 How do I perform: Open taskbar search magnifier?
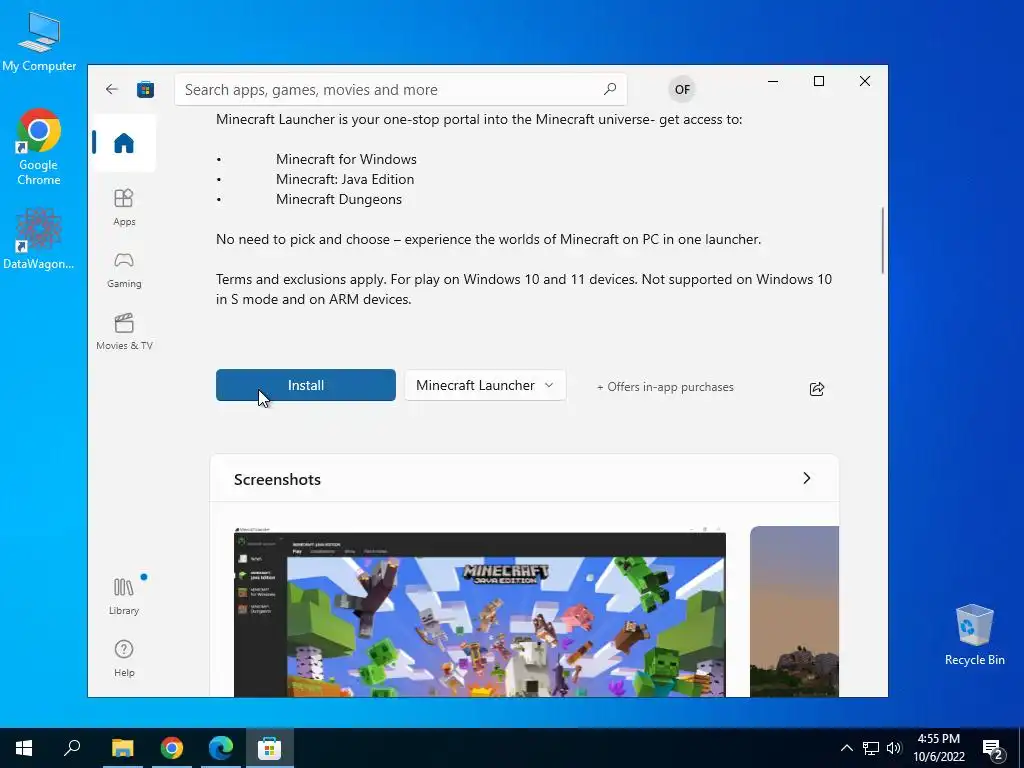pos(72,748)
